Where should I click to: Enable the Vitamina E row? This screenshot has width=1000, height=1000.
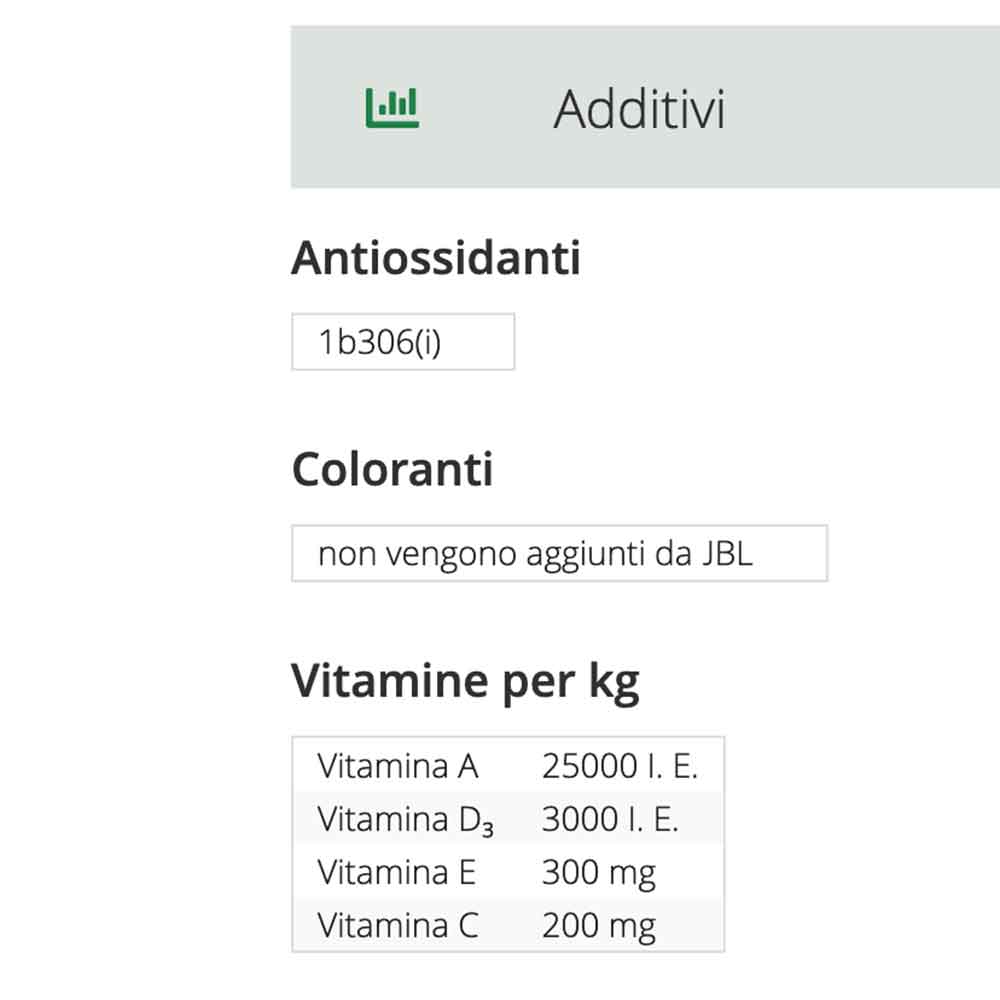pyautogui.click(x=505, y=872)
